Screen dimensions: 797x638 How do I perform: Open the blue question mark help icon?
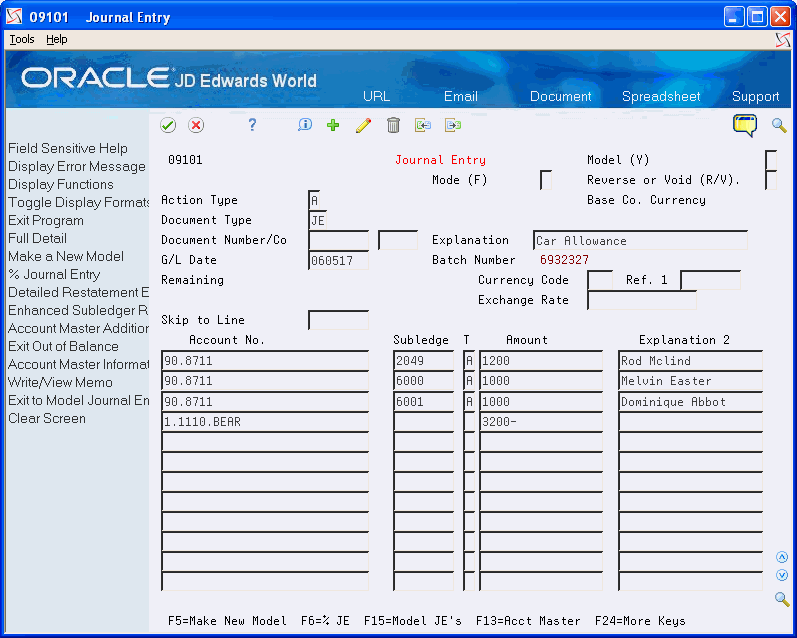point(252,125)
